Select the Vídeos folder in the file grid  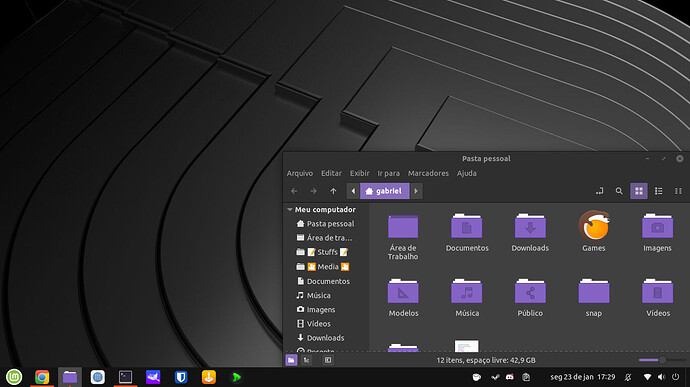point(657,291)
